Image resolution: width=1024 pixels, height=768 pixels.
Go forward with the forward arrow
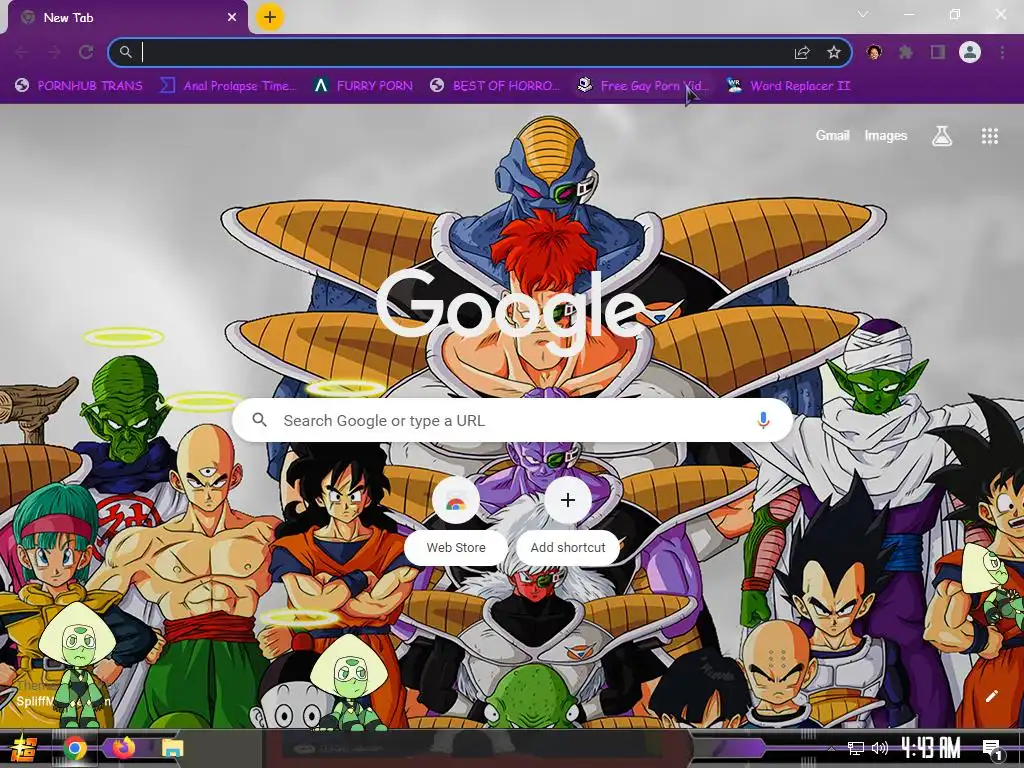pos(54,52)
